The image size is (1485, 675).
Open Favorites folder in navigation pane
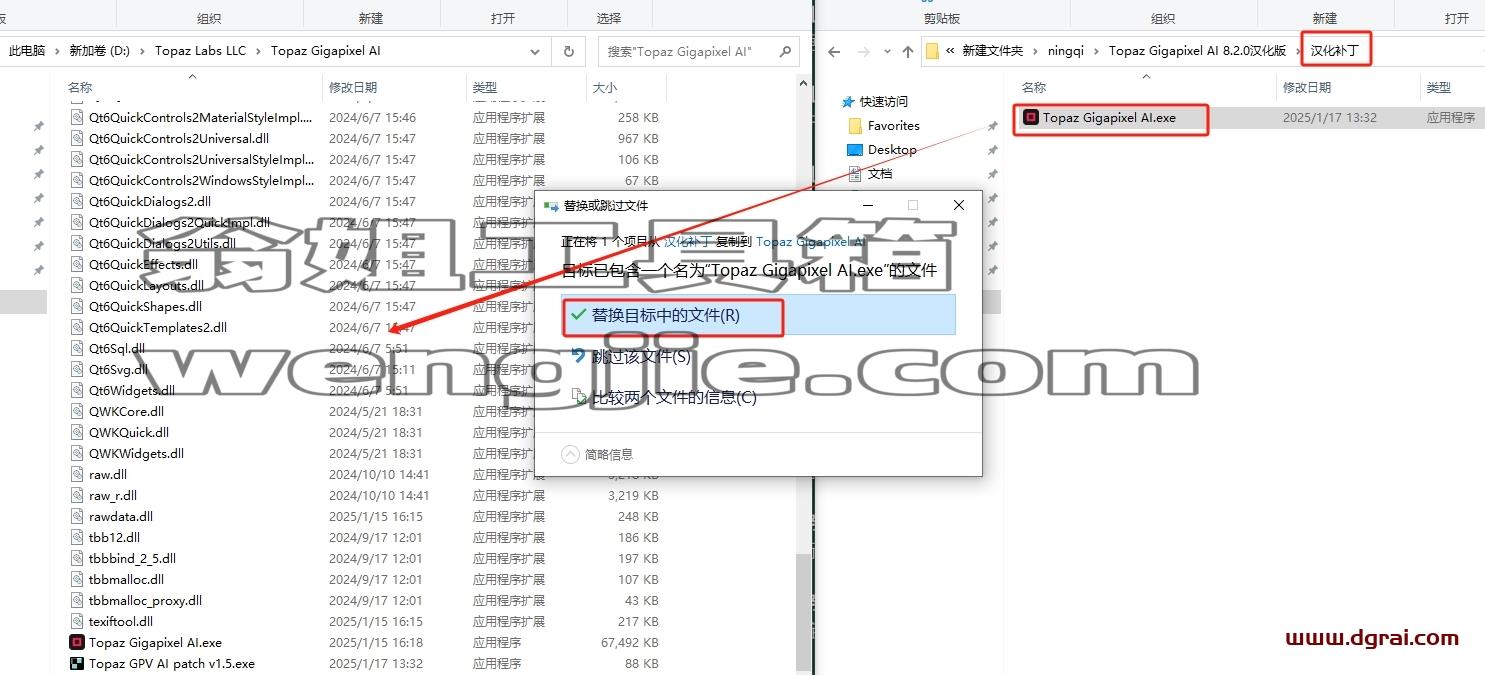(x=893, y=125)
